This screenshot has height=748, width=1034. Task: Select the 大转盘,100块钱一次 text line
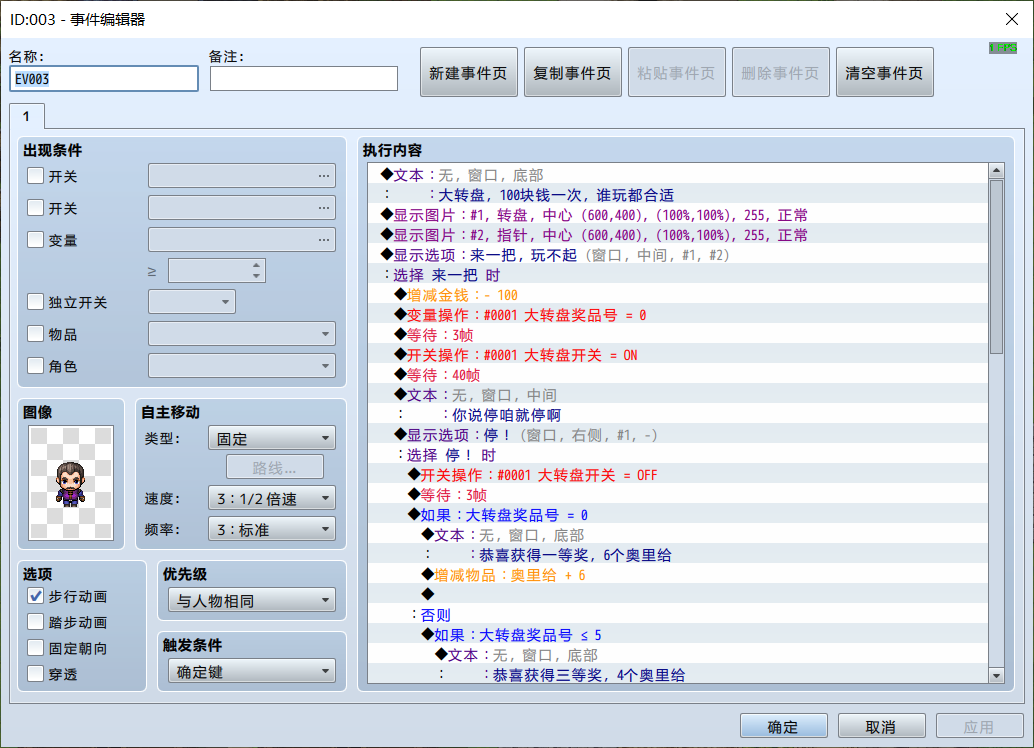click(678, 195)
